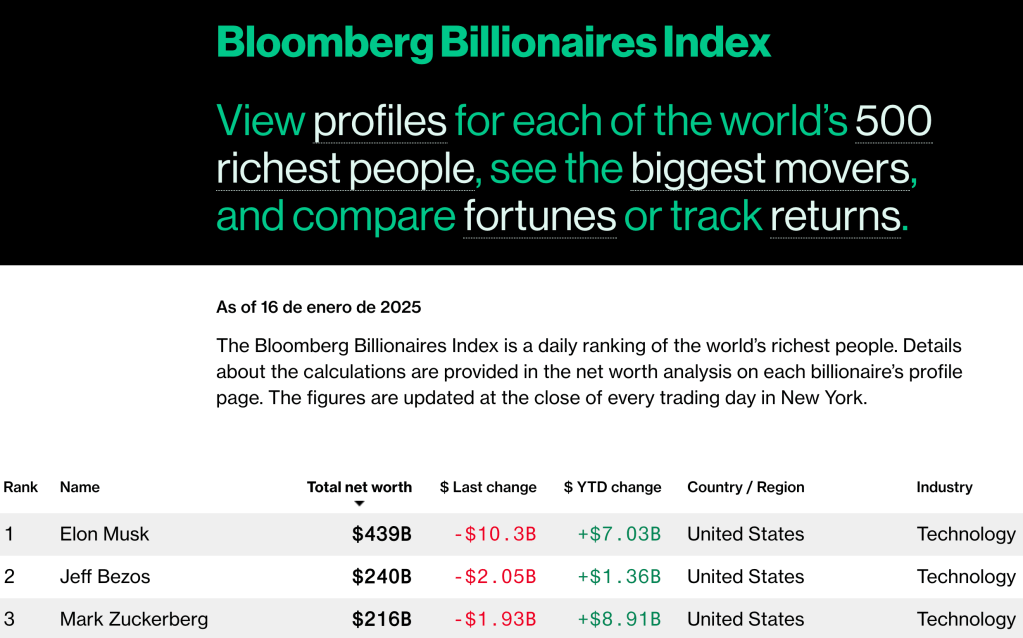Screen dimensions: 1023x638
Task: Click Jeff Bezos's Technology industry cell
Action: click(965, 577)
